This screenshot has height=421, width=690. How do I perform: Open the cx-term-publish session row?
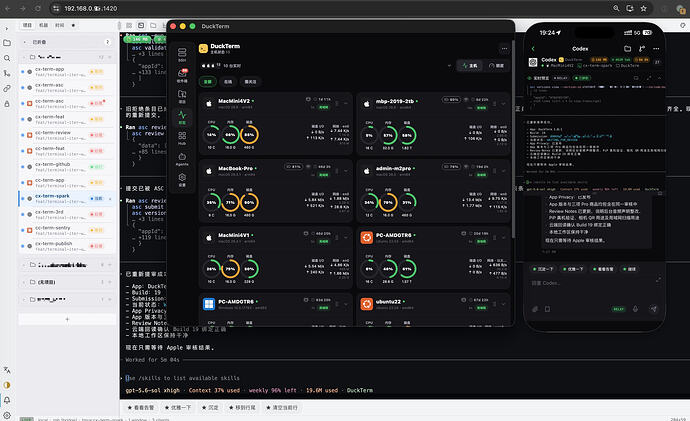click(x=66, y=246)
